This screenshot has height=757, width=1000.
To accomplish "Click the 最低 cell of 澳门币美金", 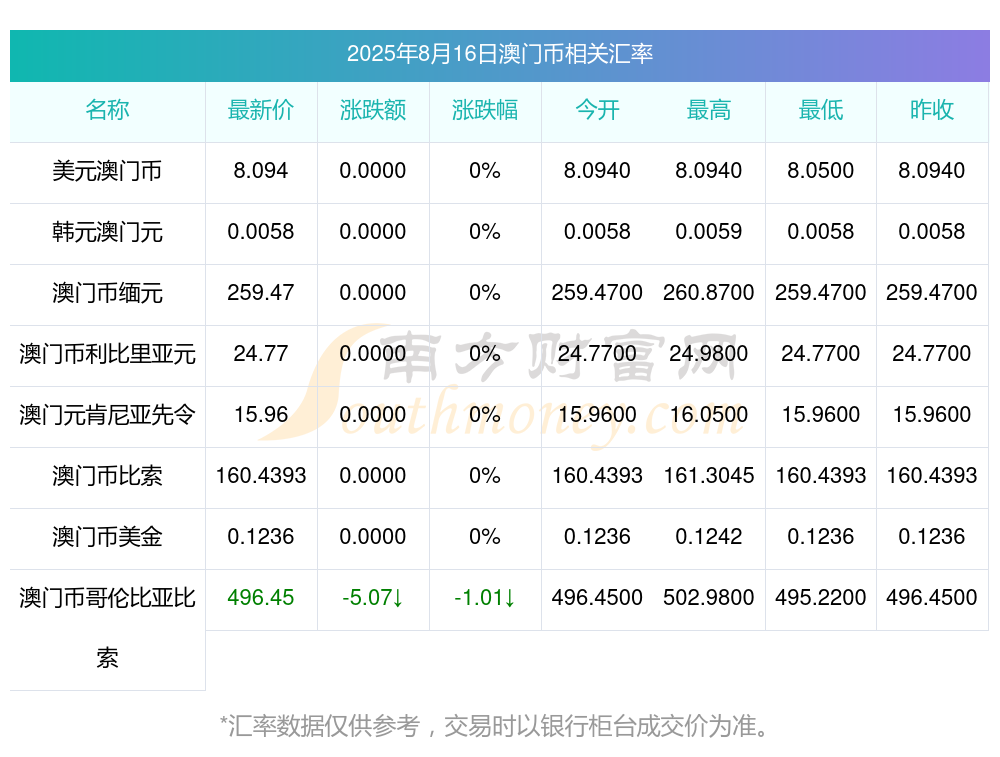I will [x=821, y=536].
